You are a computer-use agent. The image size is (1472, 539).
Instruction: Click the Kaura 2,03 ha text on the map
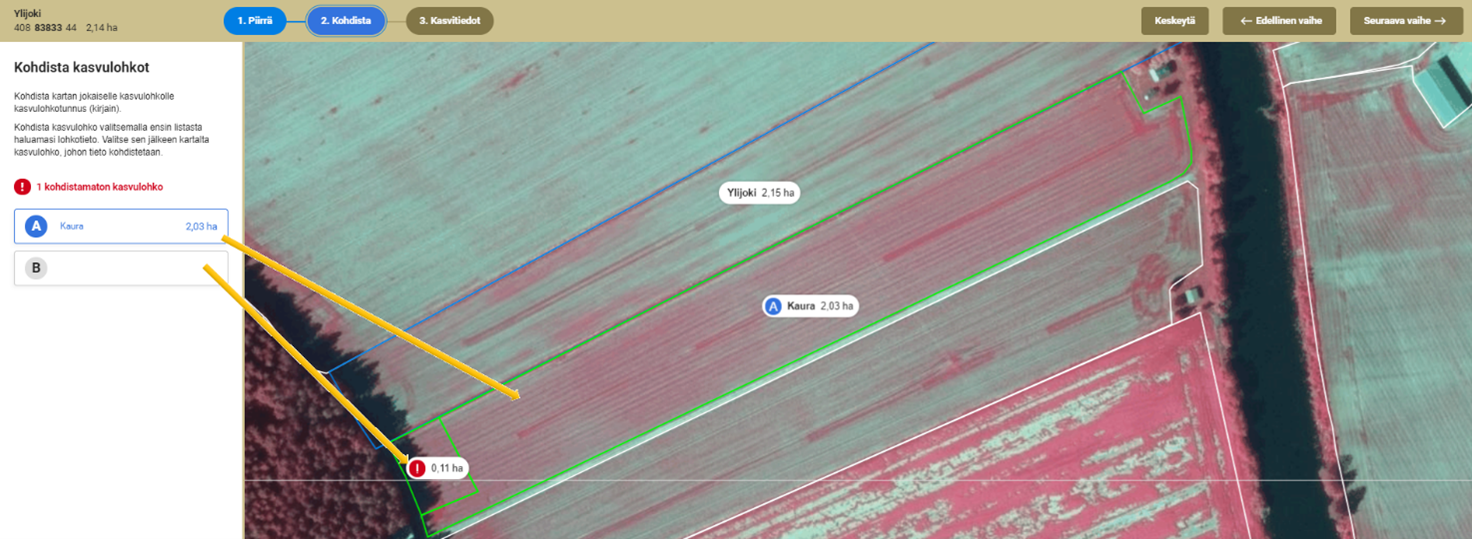click(820, 307)
